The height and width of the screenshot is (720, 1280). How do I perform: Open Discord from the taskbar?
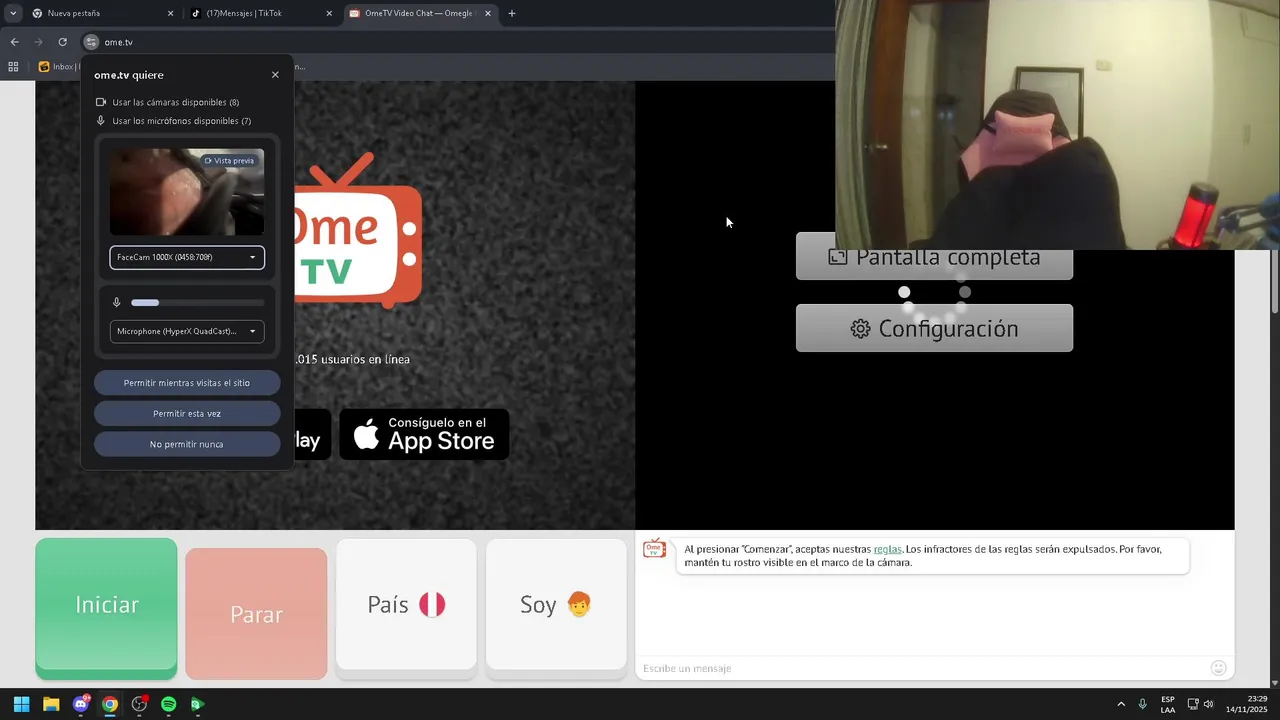[81, 704]
